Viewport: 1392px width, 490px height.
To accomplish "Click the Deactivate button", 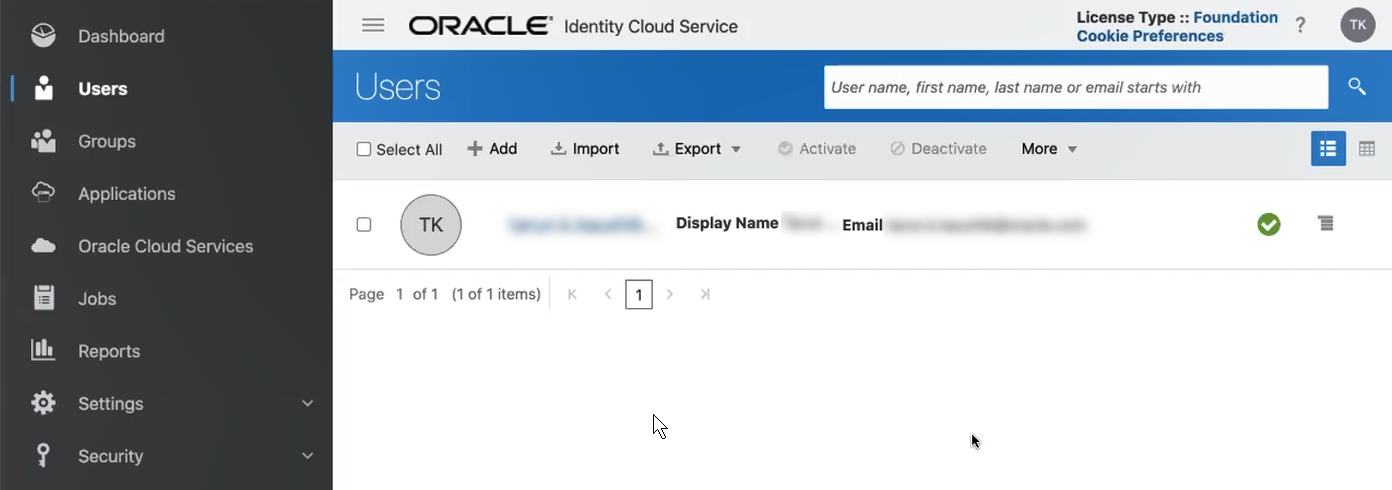I will [938, 149].
